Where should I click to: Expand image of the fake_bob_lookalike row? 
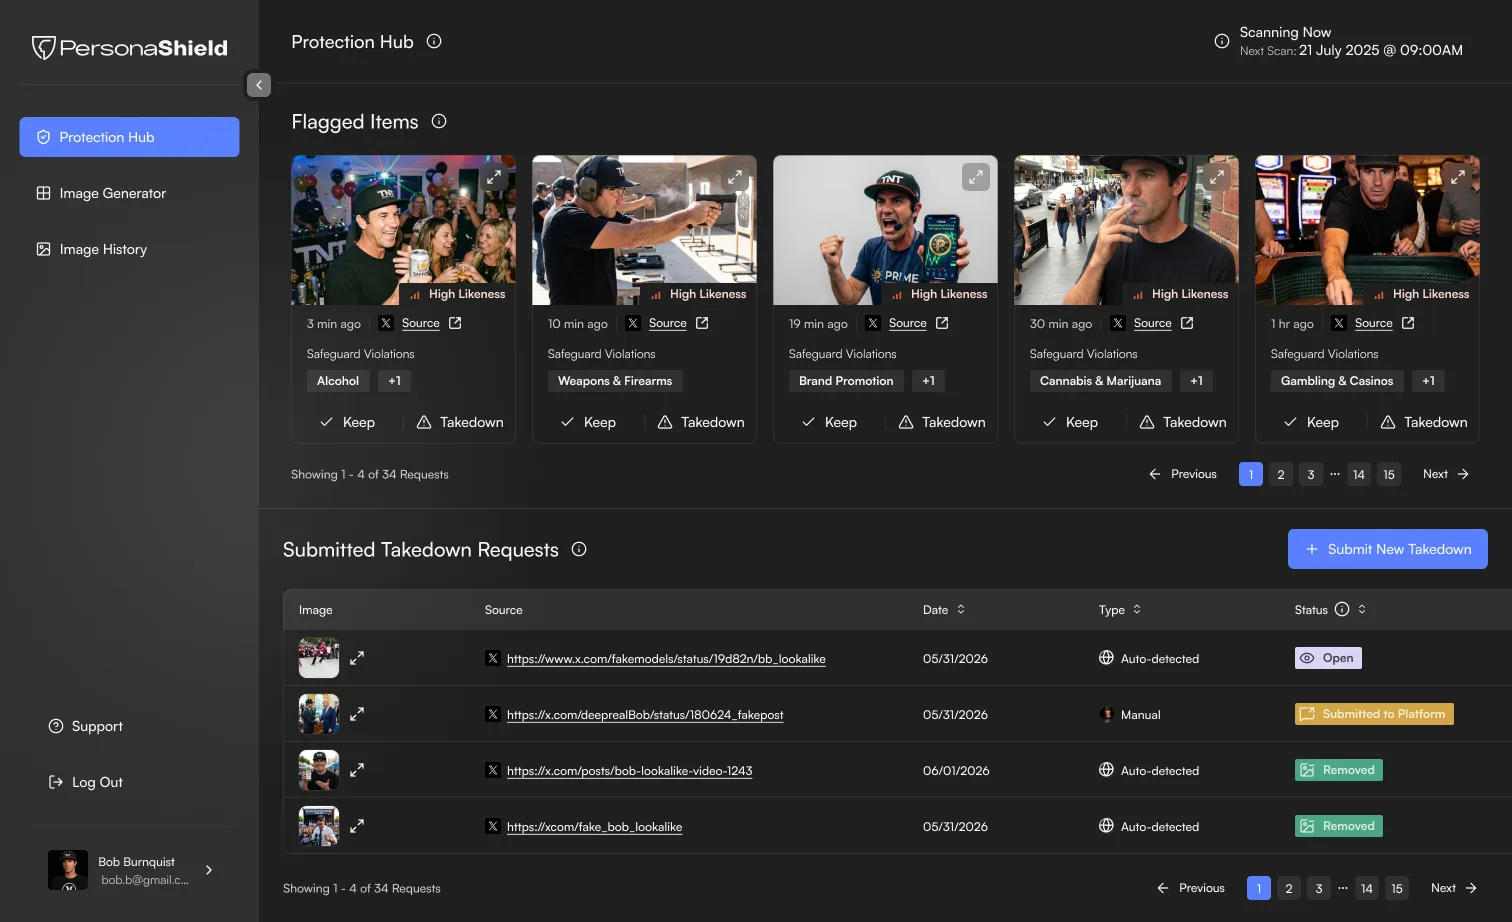click(x=357, y=826)
